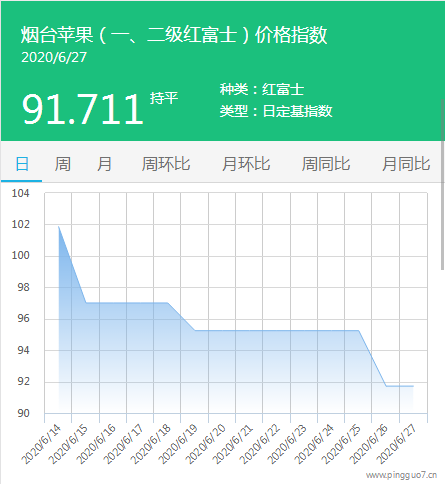Click the 持平 status label
This screenshot has width=445, height=484.
click(x=164, y=98)
